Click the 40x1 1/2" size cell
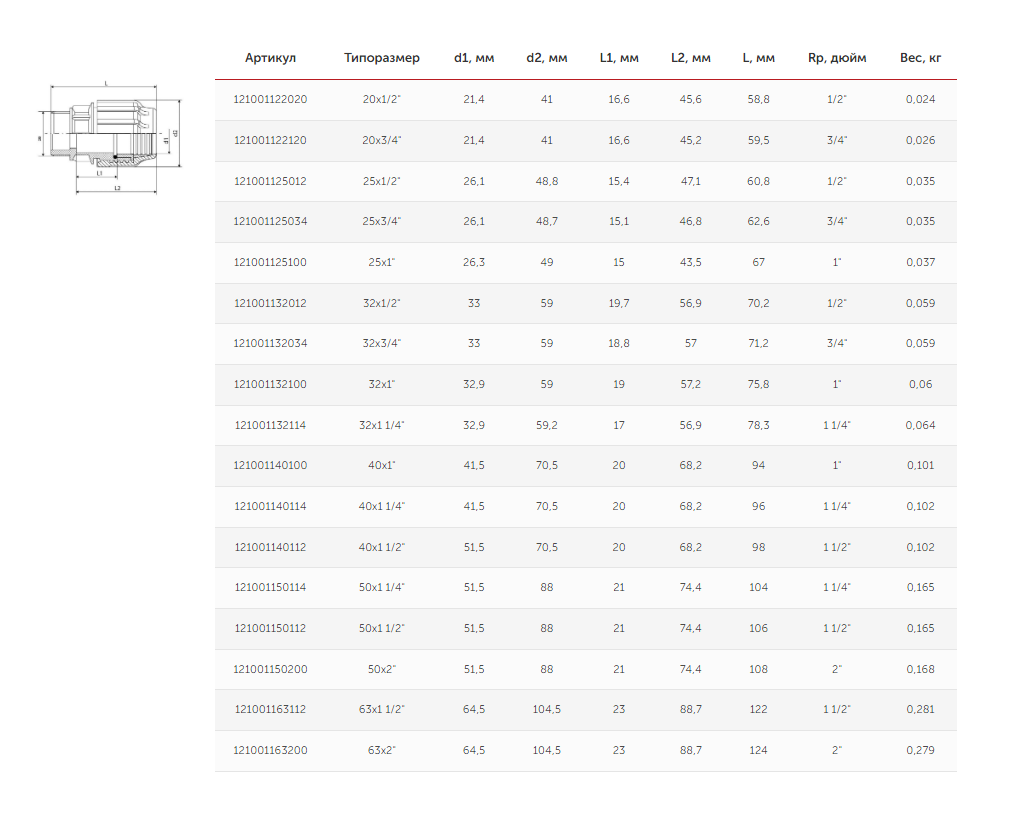The image size is (1023, 814). point(382,547)
